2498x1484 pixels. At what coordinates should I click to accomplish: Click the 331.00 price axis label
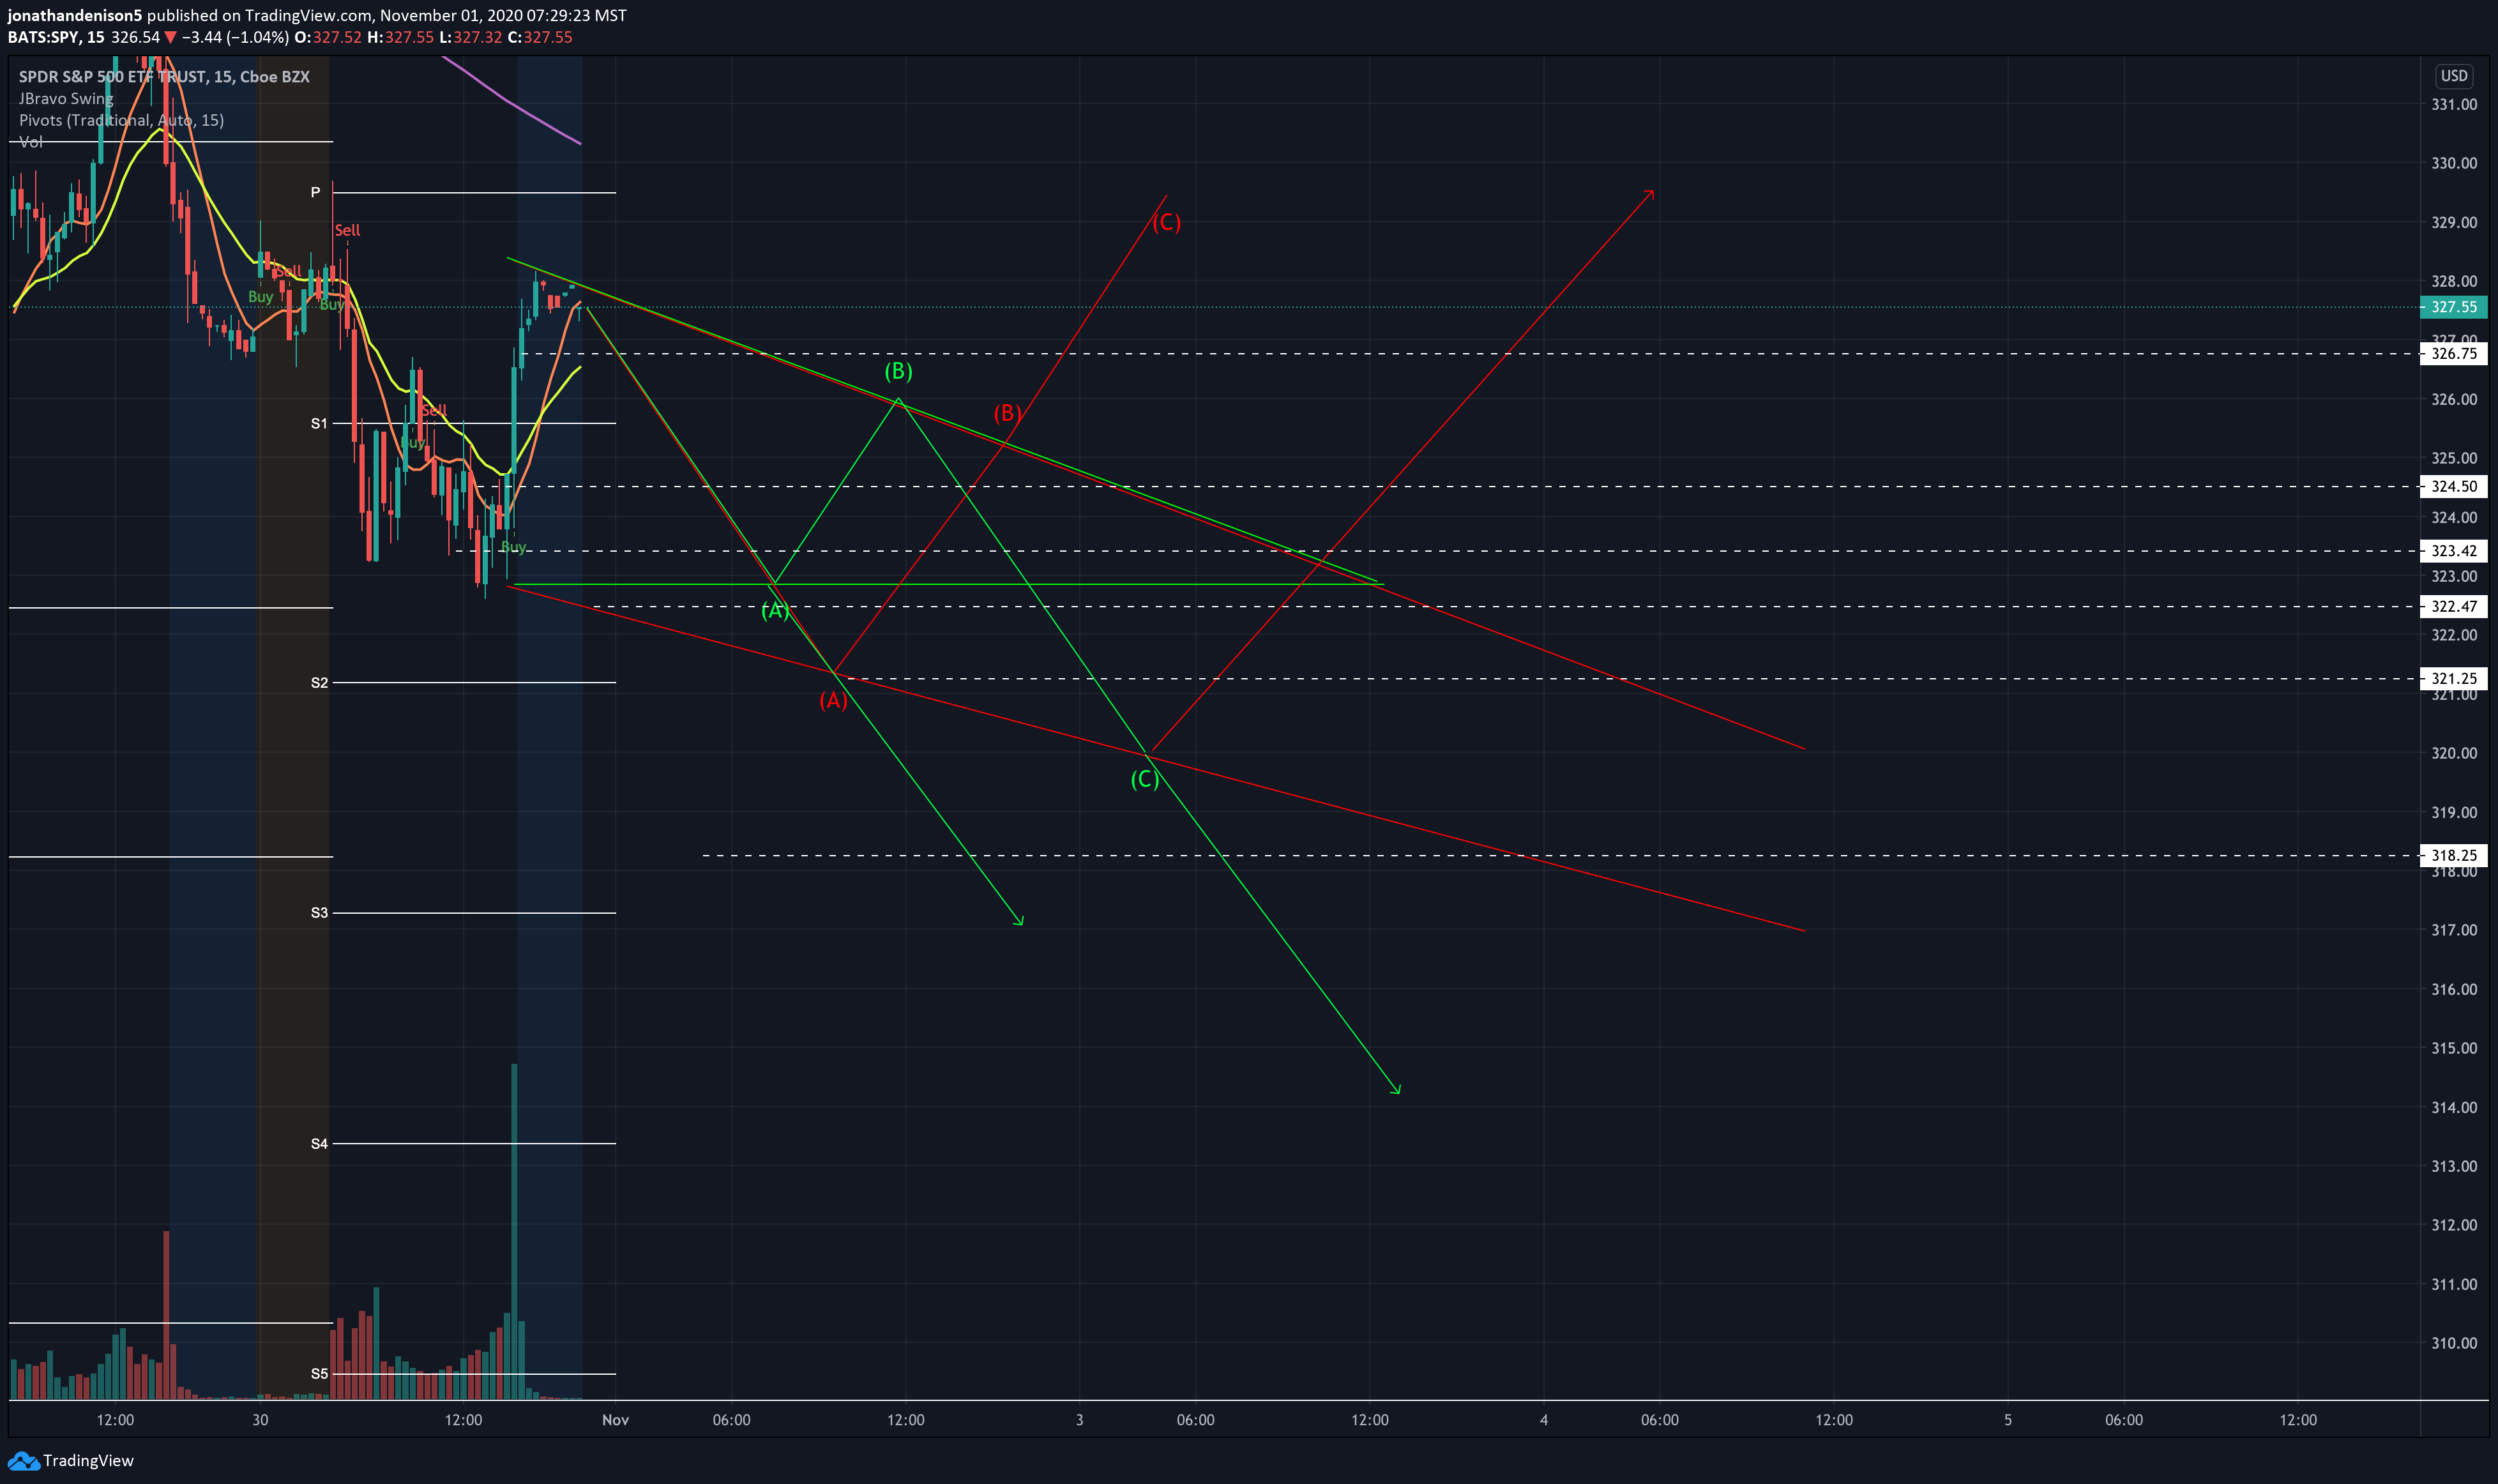click(x=2454, y=104)
